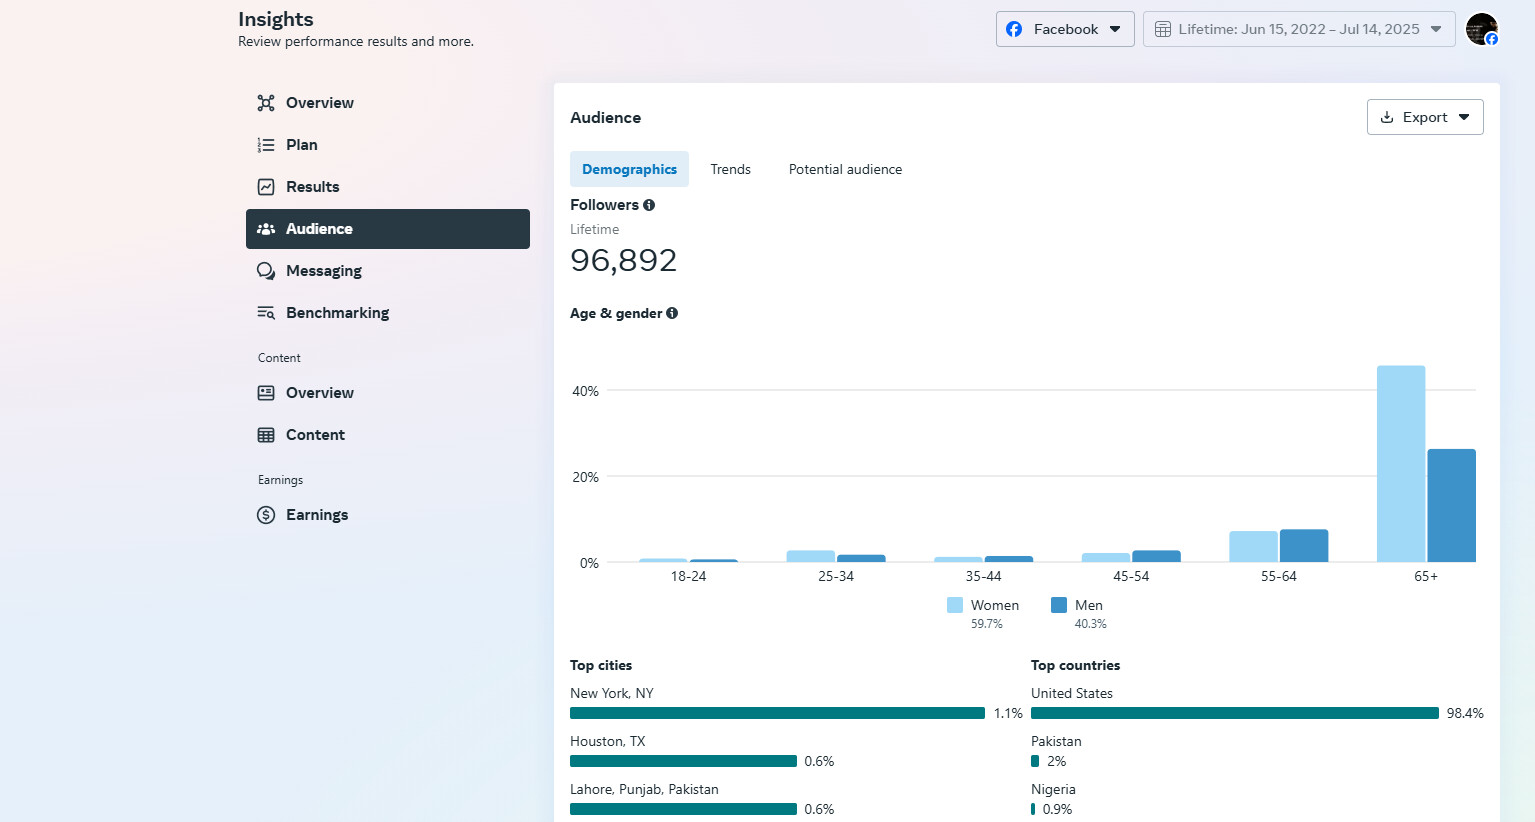
Task: Click the Overview network icon in sidebar
Action: 266,103
